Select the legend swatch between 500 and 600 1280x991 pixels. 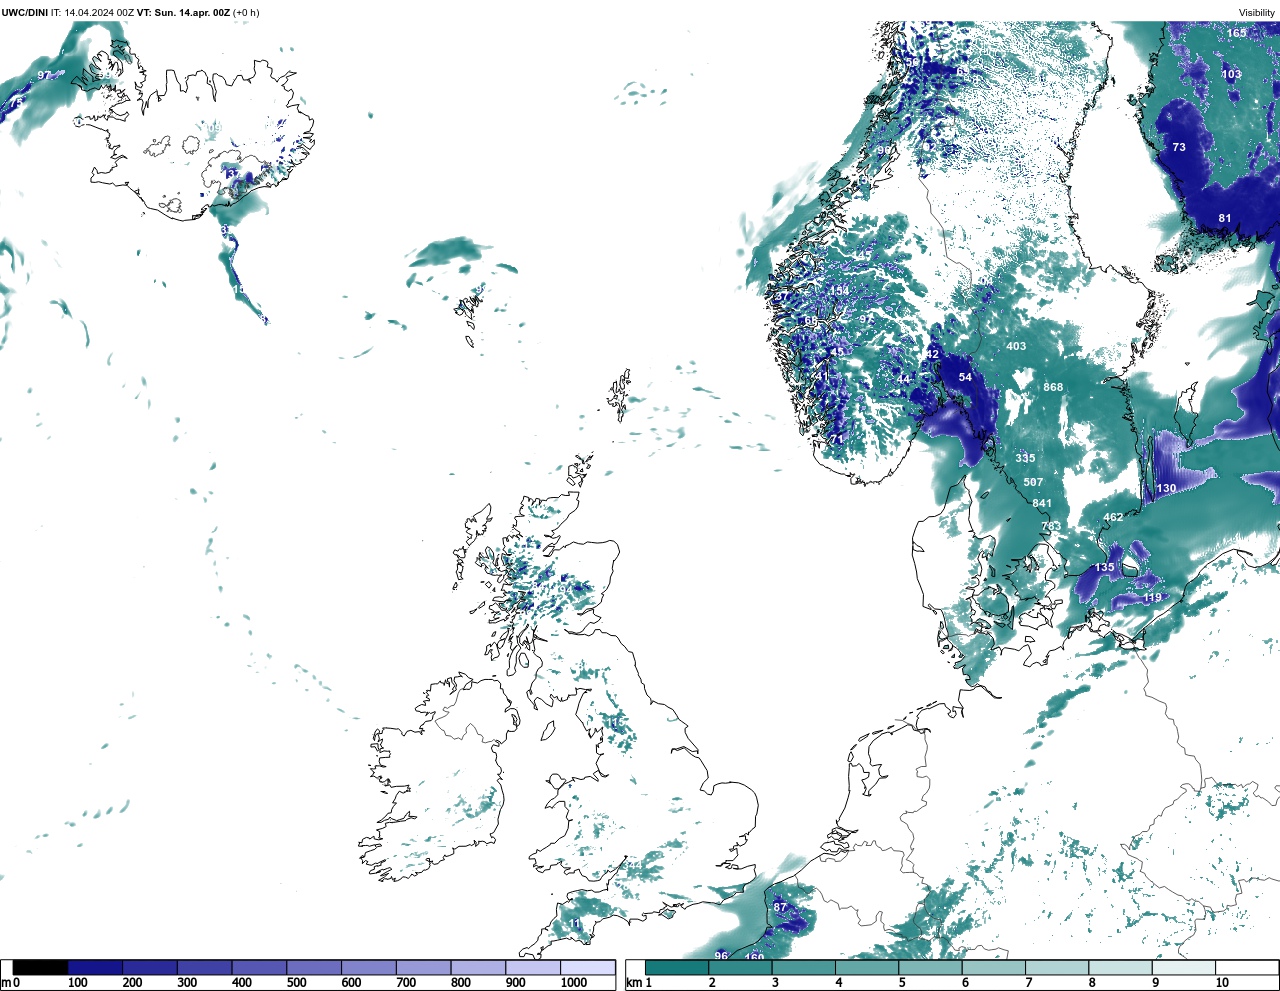point(314,967)
